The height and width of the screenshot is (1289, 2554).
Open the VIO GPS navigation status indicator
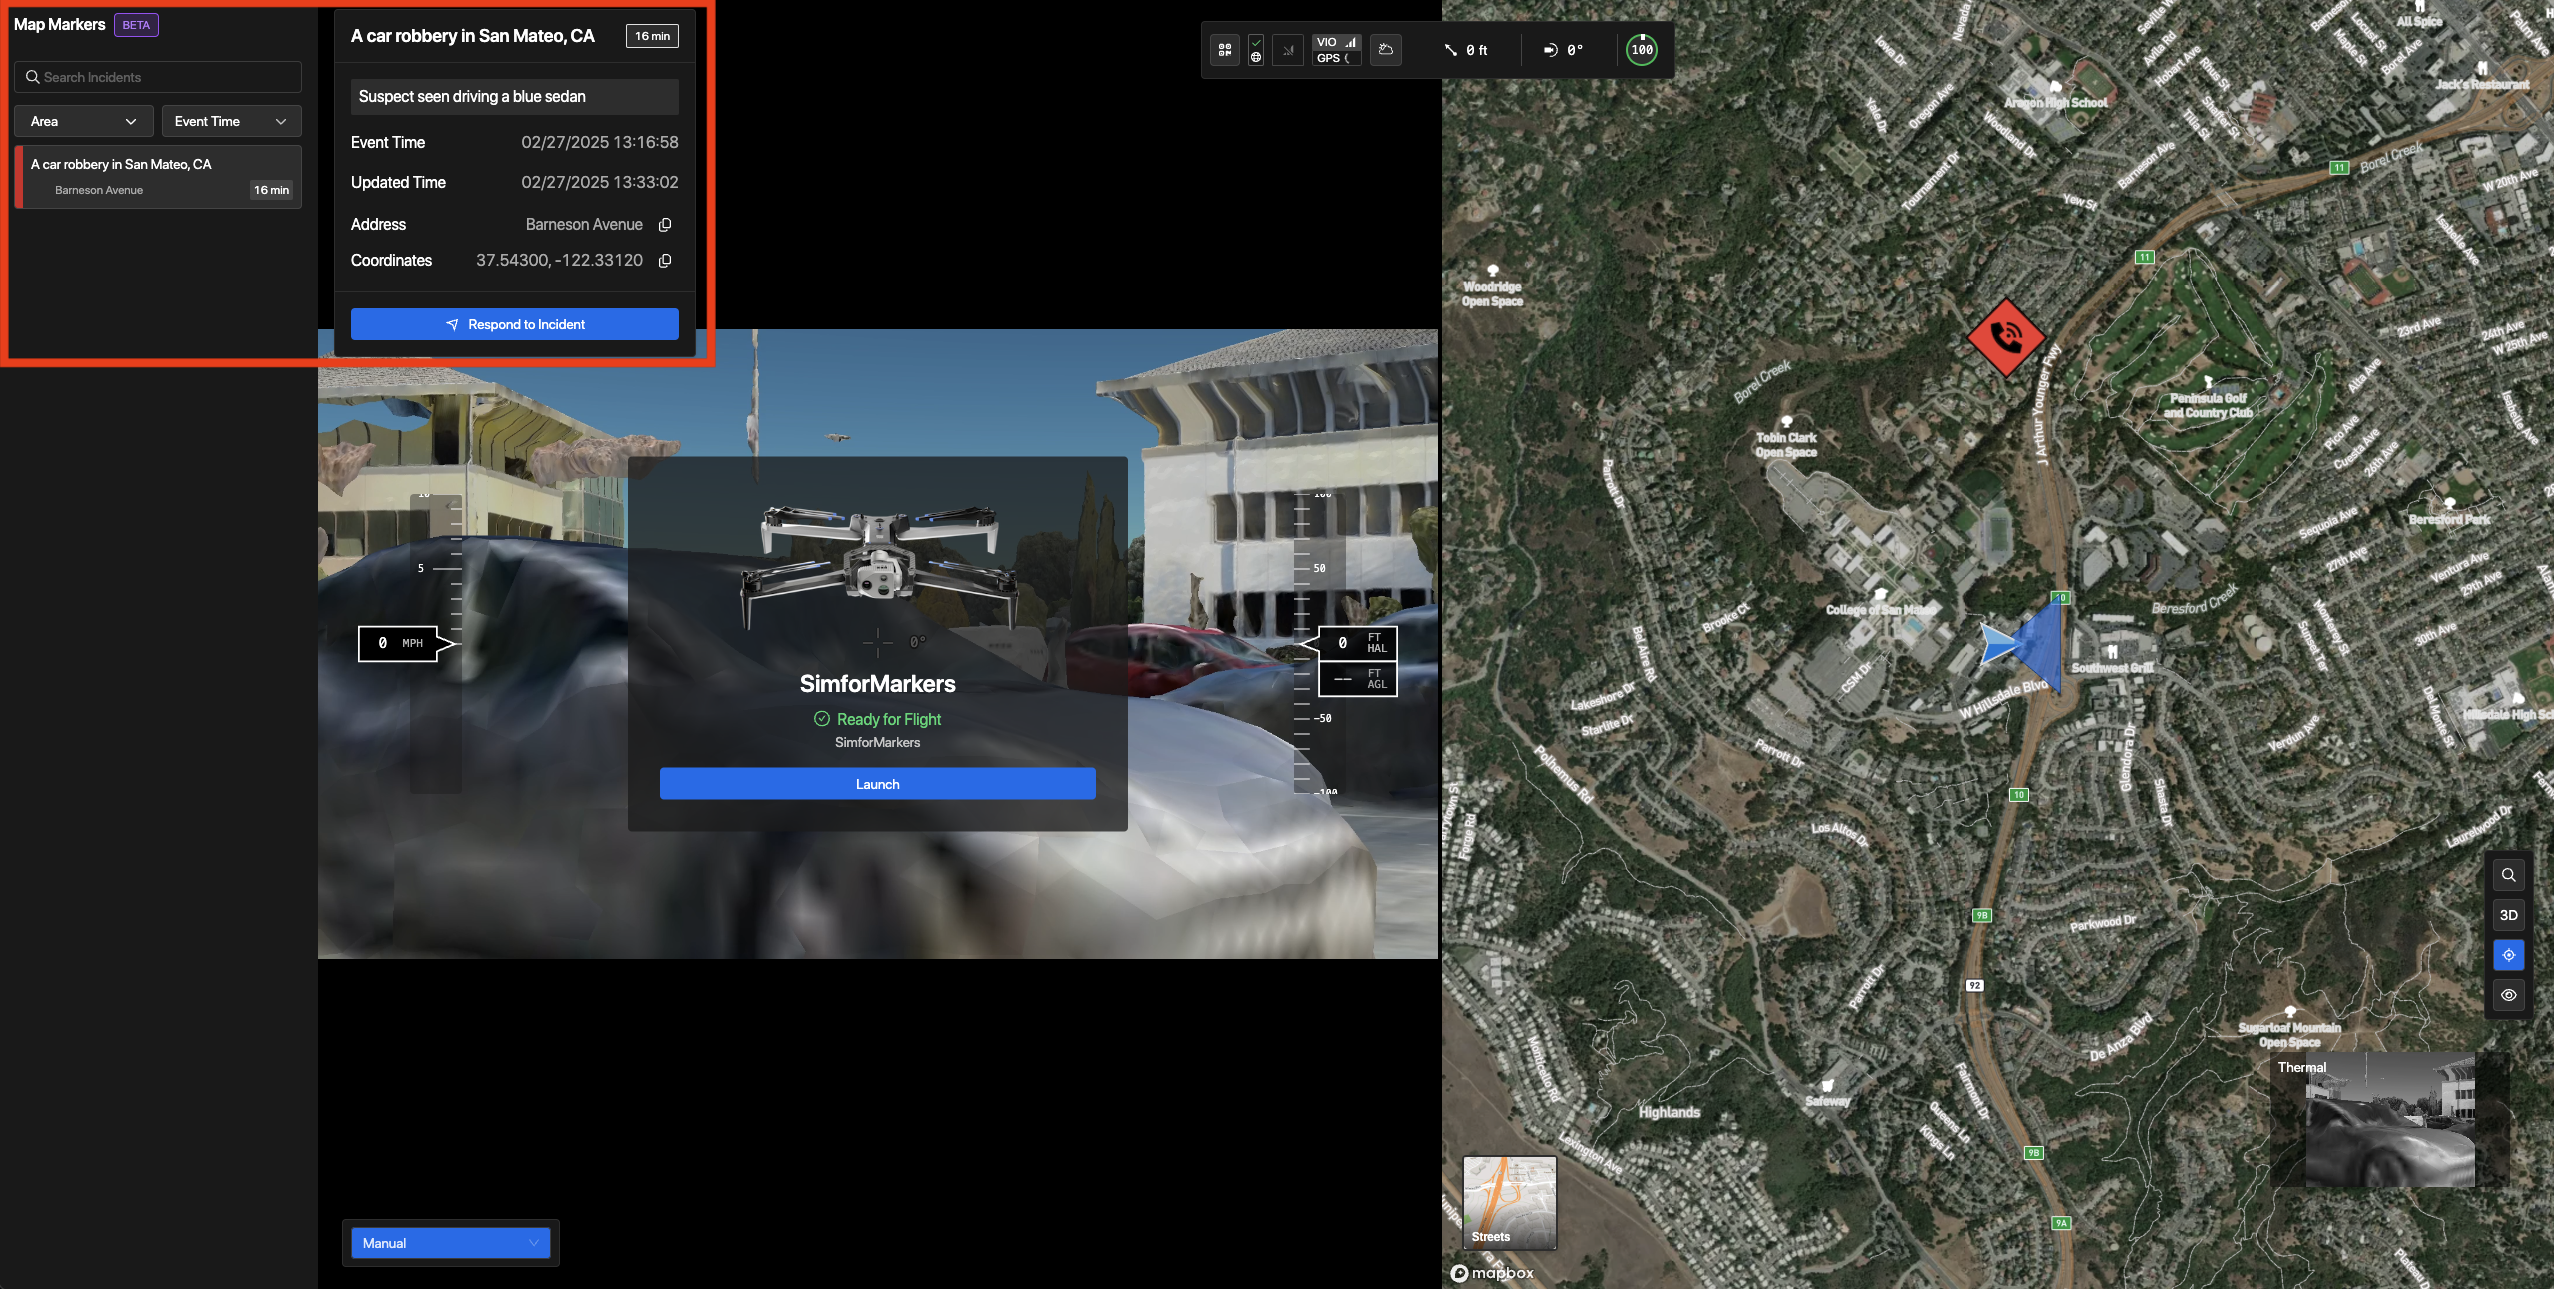tap(1336, 50)
